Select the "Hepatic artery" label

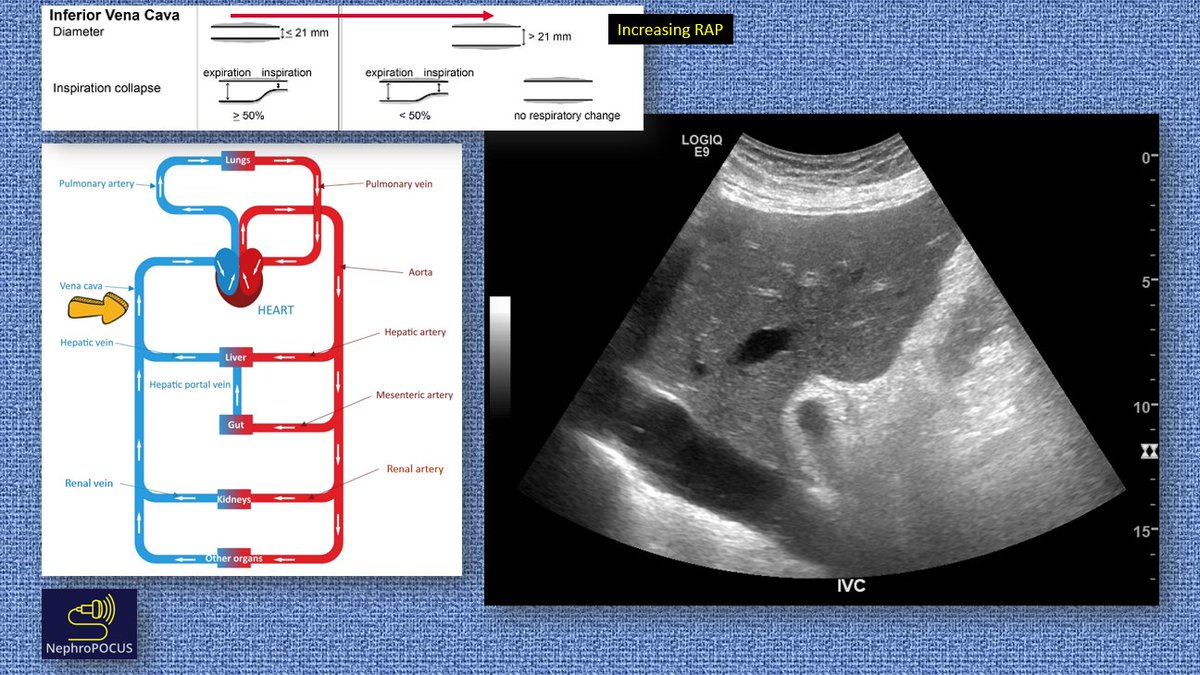point(415,331)
